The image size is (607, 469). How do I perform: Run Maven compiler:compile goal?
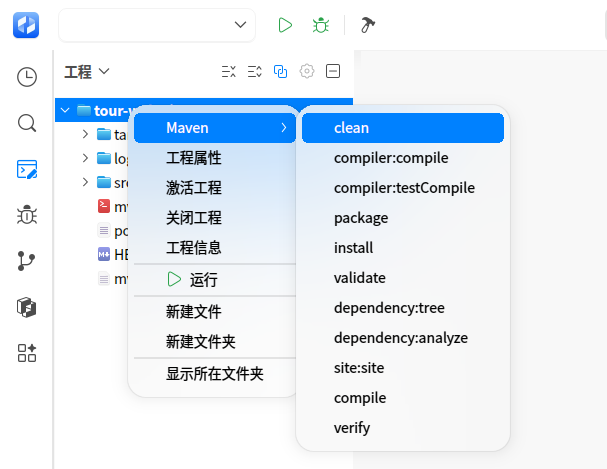pyautogui.click(x=403, y=158)
